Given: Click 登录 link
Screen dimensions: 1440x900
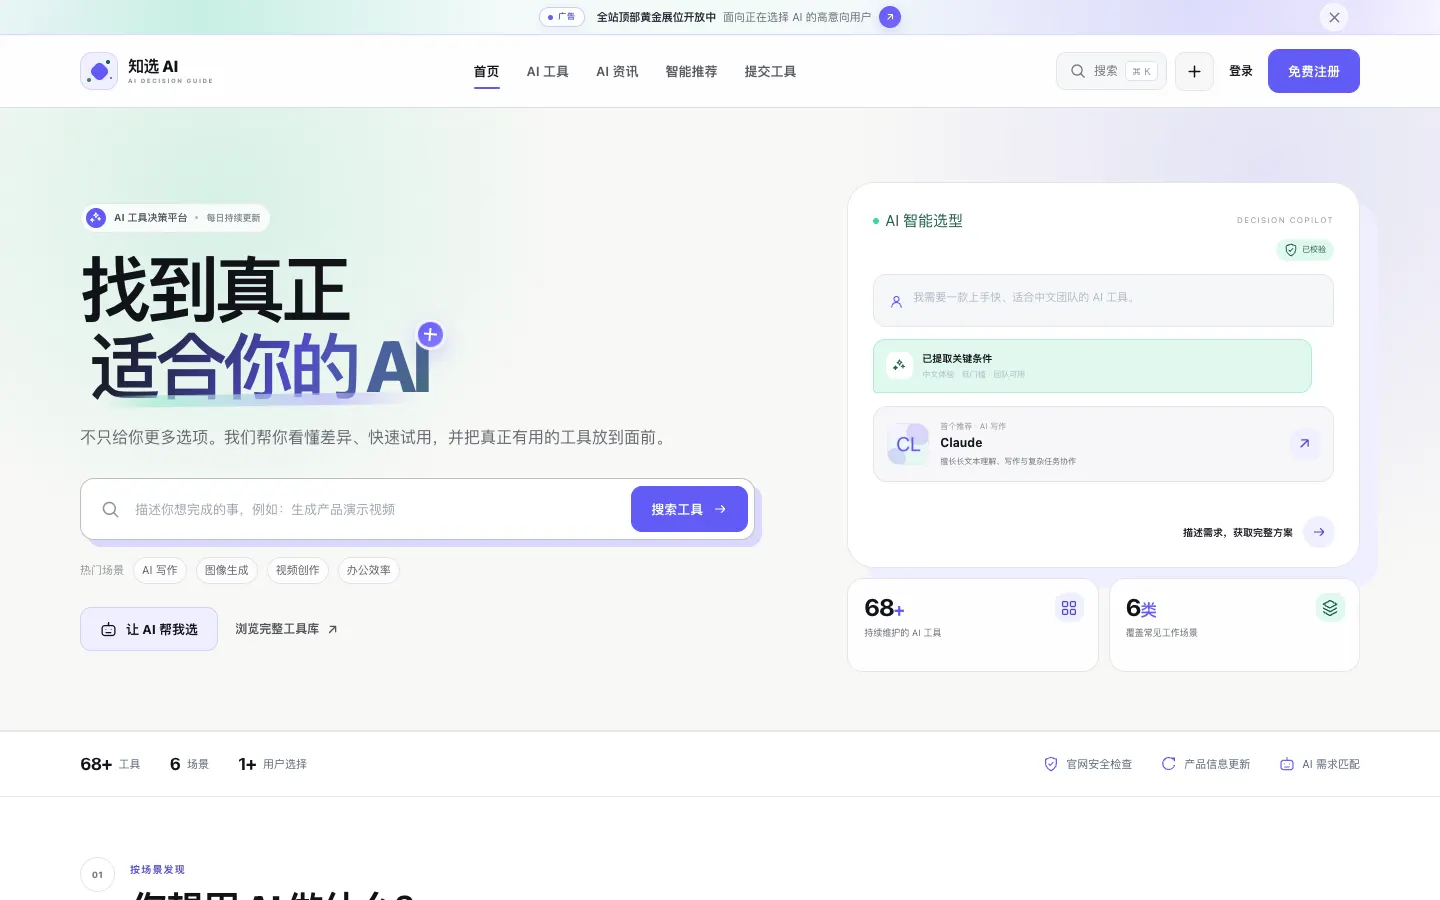Looking at the screenshot, I should (1241, 71).
